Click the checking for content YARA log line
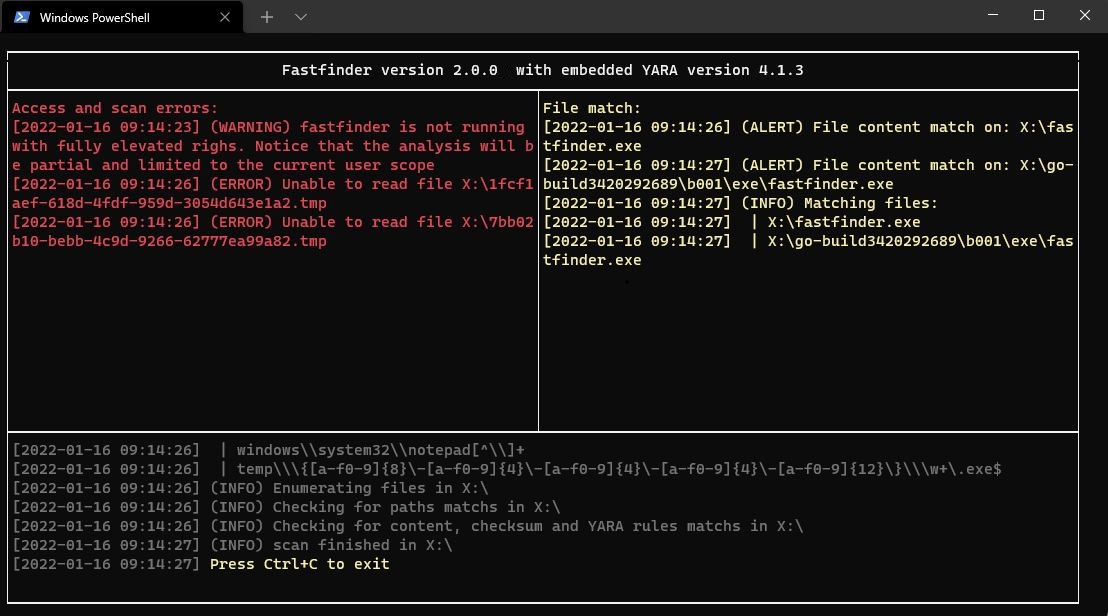Image resolution: width=1108 pixels, height=616 pixels. (x=400, y=526)
